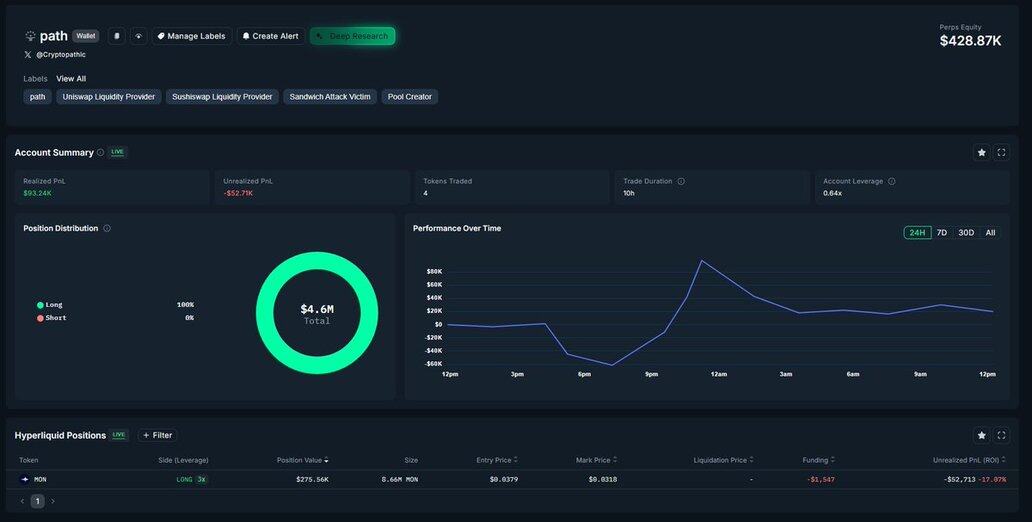The height and width of the screenshot is (522, 1032).
Task: Select the 7D performance timeframe
Action: (x=941, y=233)
